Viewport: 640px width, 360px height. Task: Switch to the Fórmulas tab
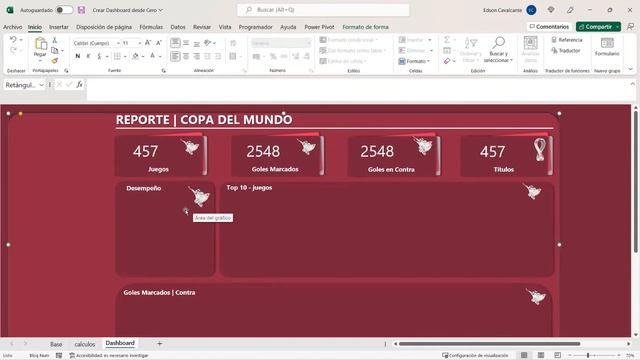151,27
